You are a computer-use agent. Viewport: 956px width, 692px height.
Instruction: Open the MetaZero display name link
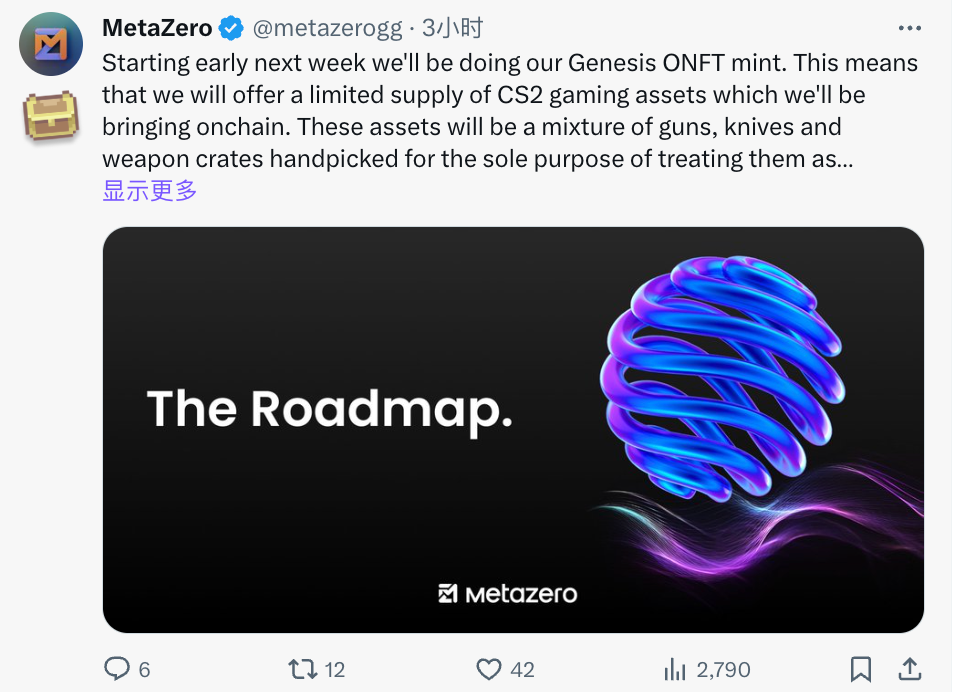coord(157,29)
